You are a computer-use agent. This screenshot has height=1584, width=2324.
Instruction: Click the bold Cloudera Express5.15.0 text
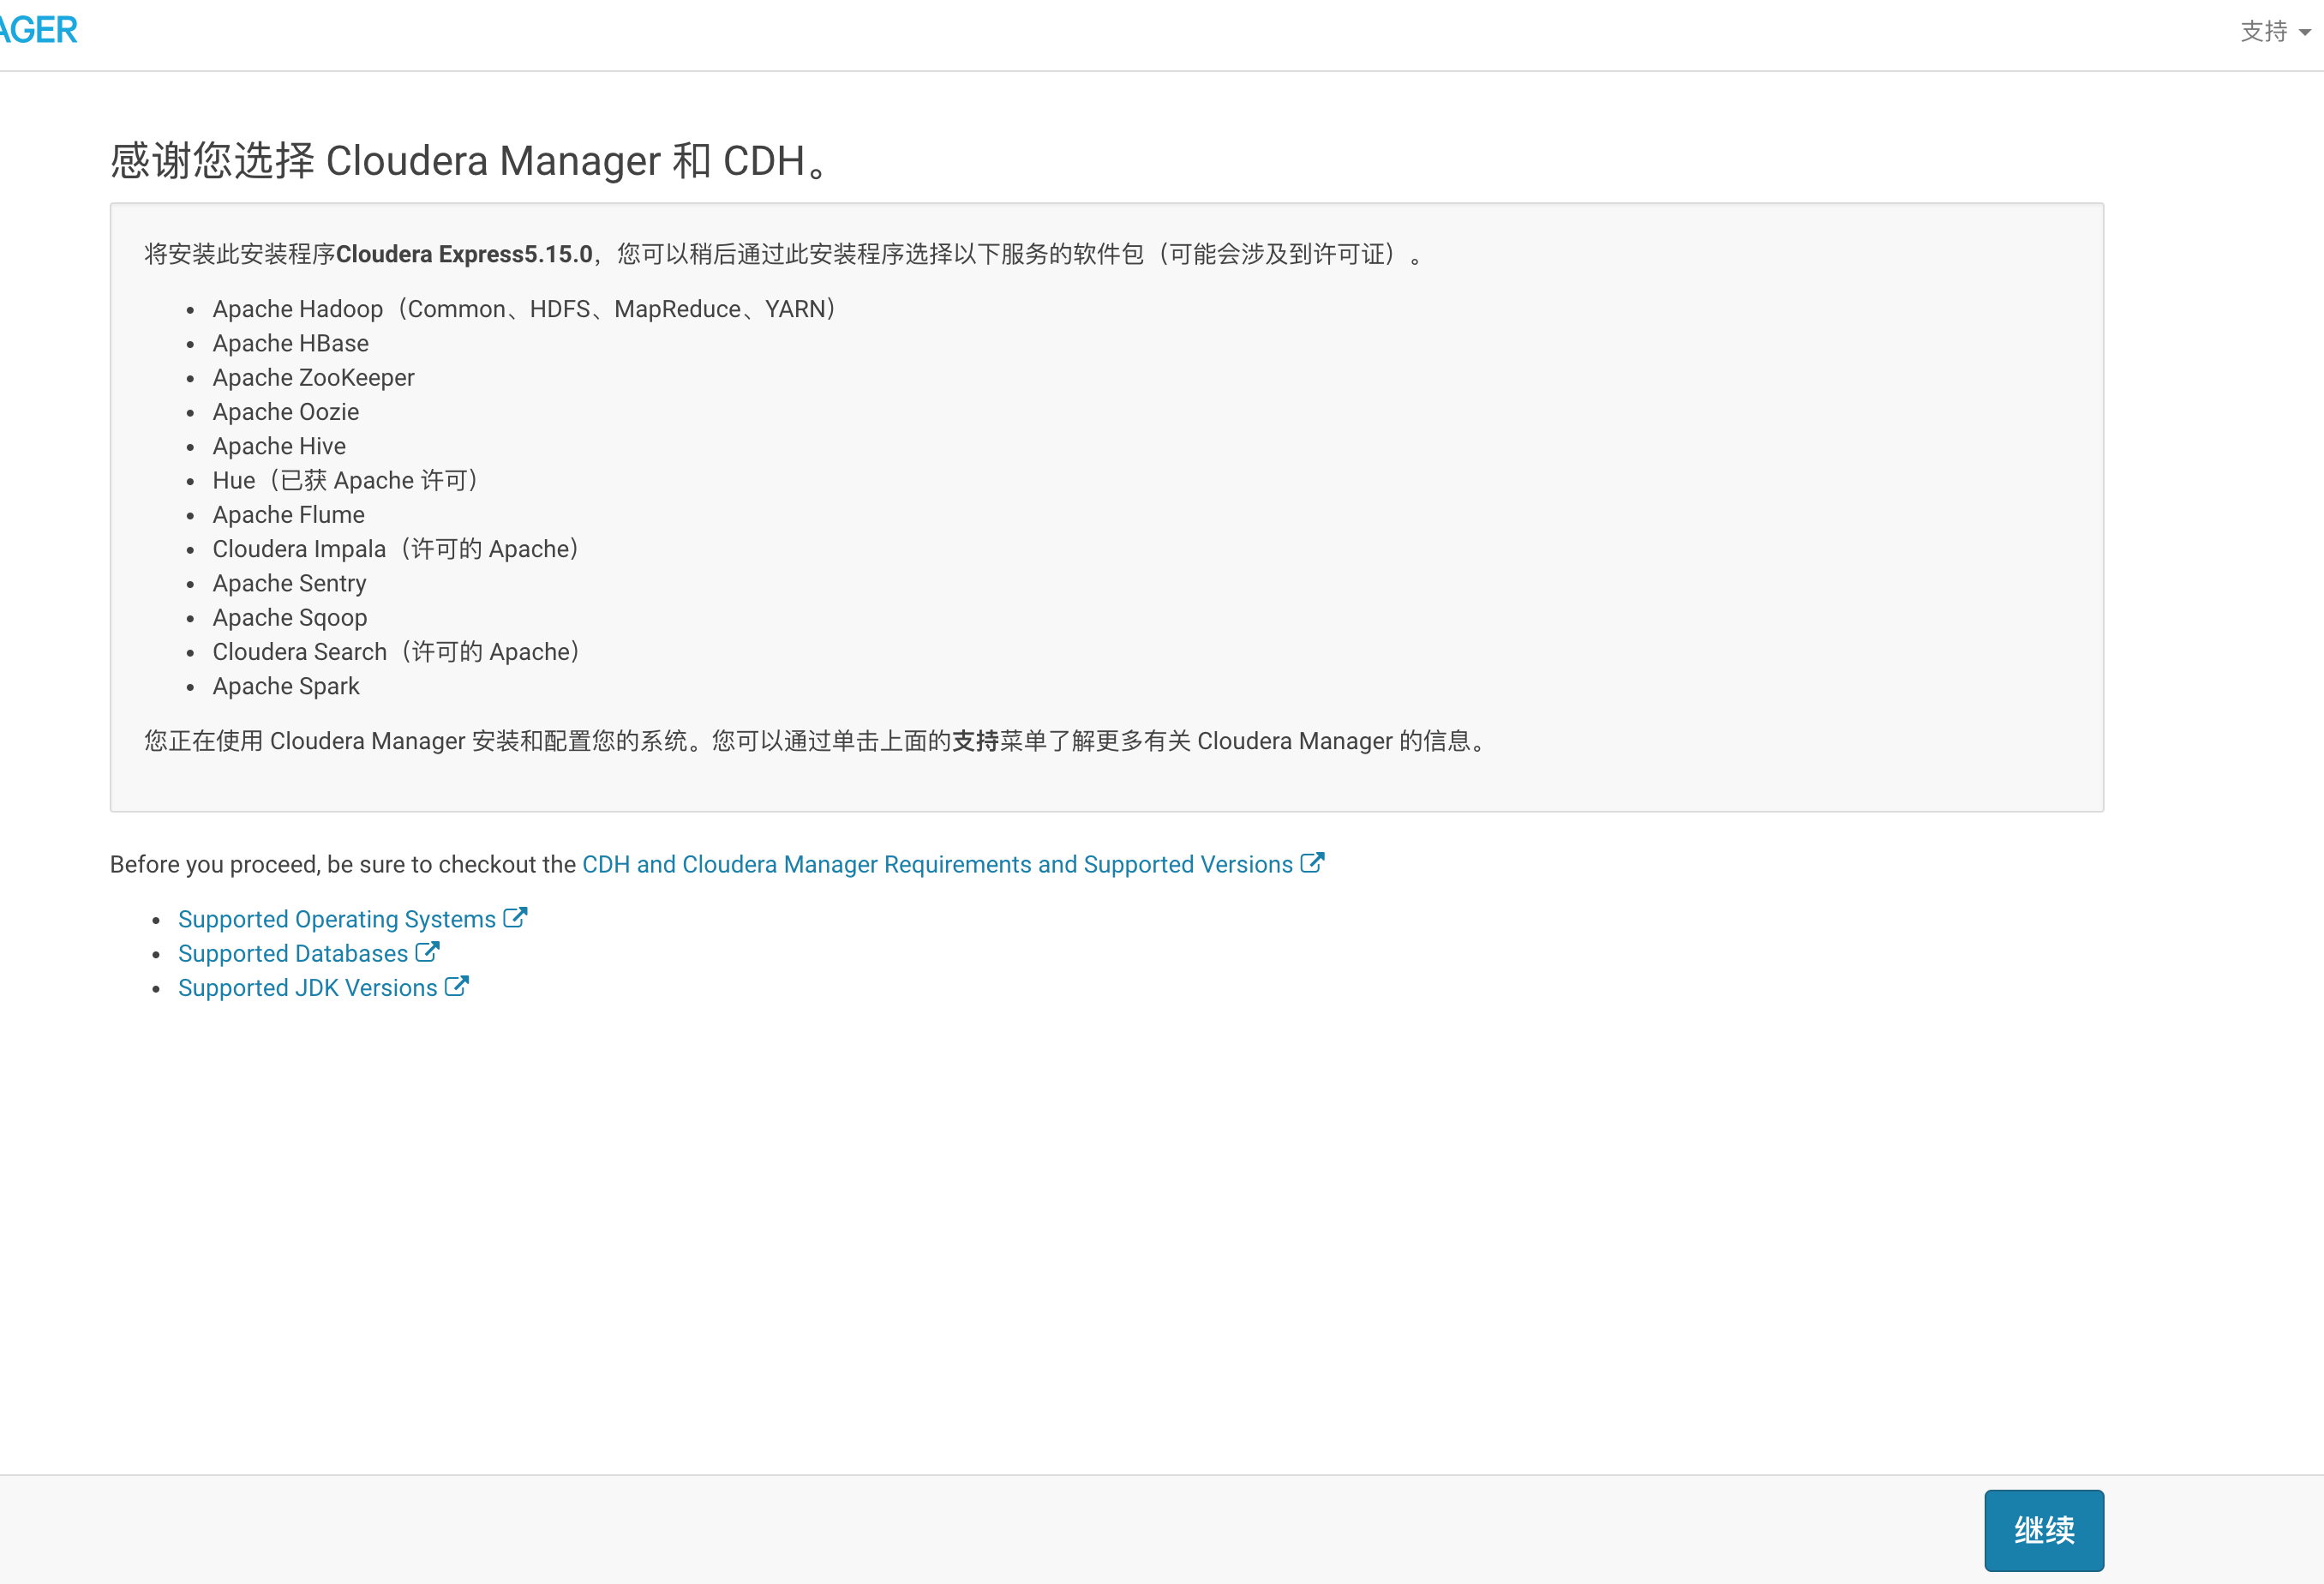pyautogui.click(x=464, y=254)
